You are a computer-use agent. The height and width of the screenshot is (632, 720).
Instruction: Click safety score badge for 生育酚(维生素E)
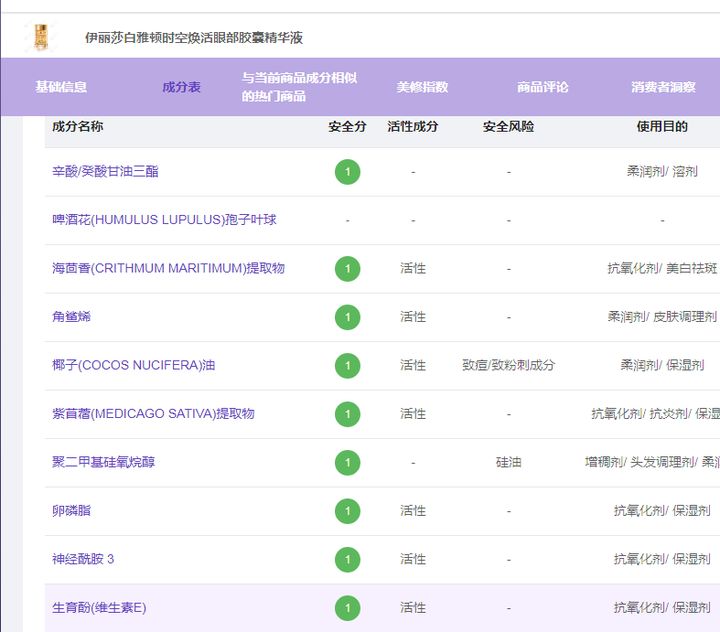pyautogui.click(x=348, y=608)
